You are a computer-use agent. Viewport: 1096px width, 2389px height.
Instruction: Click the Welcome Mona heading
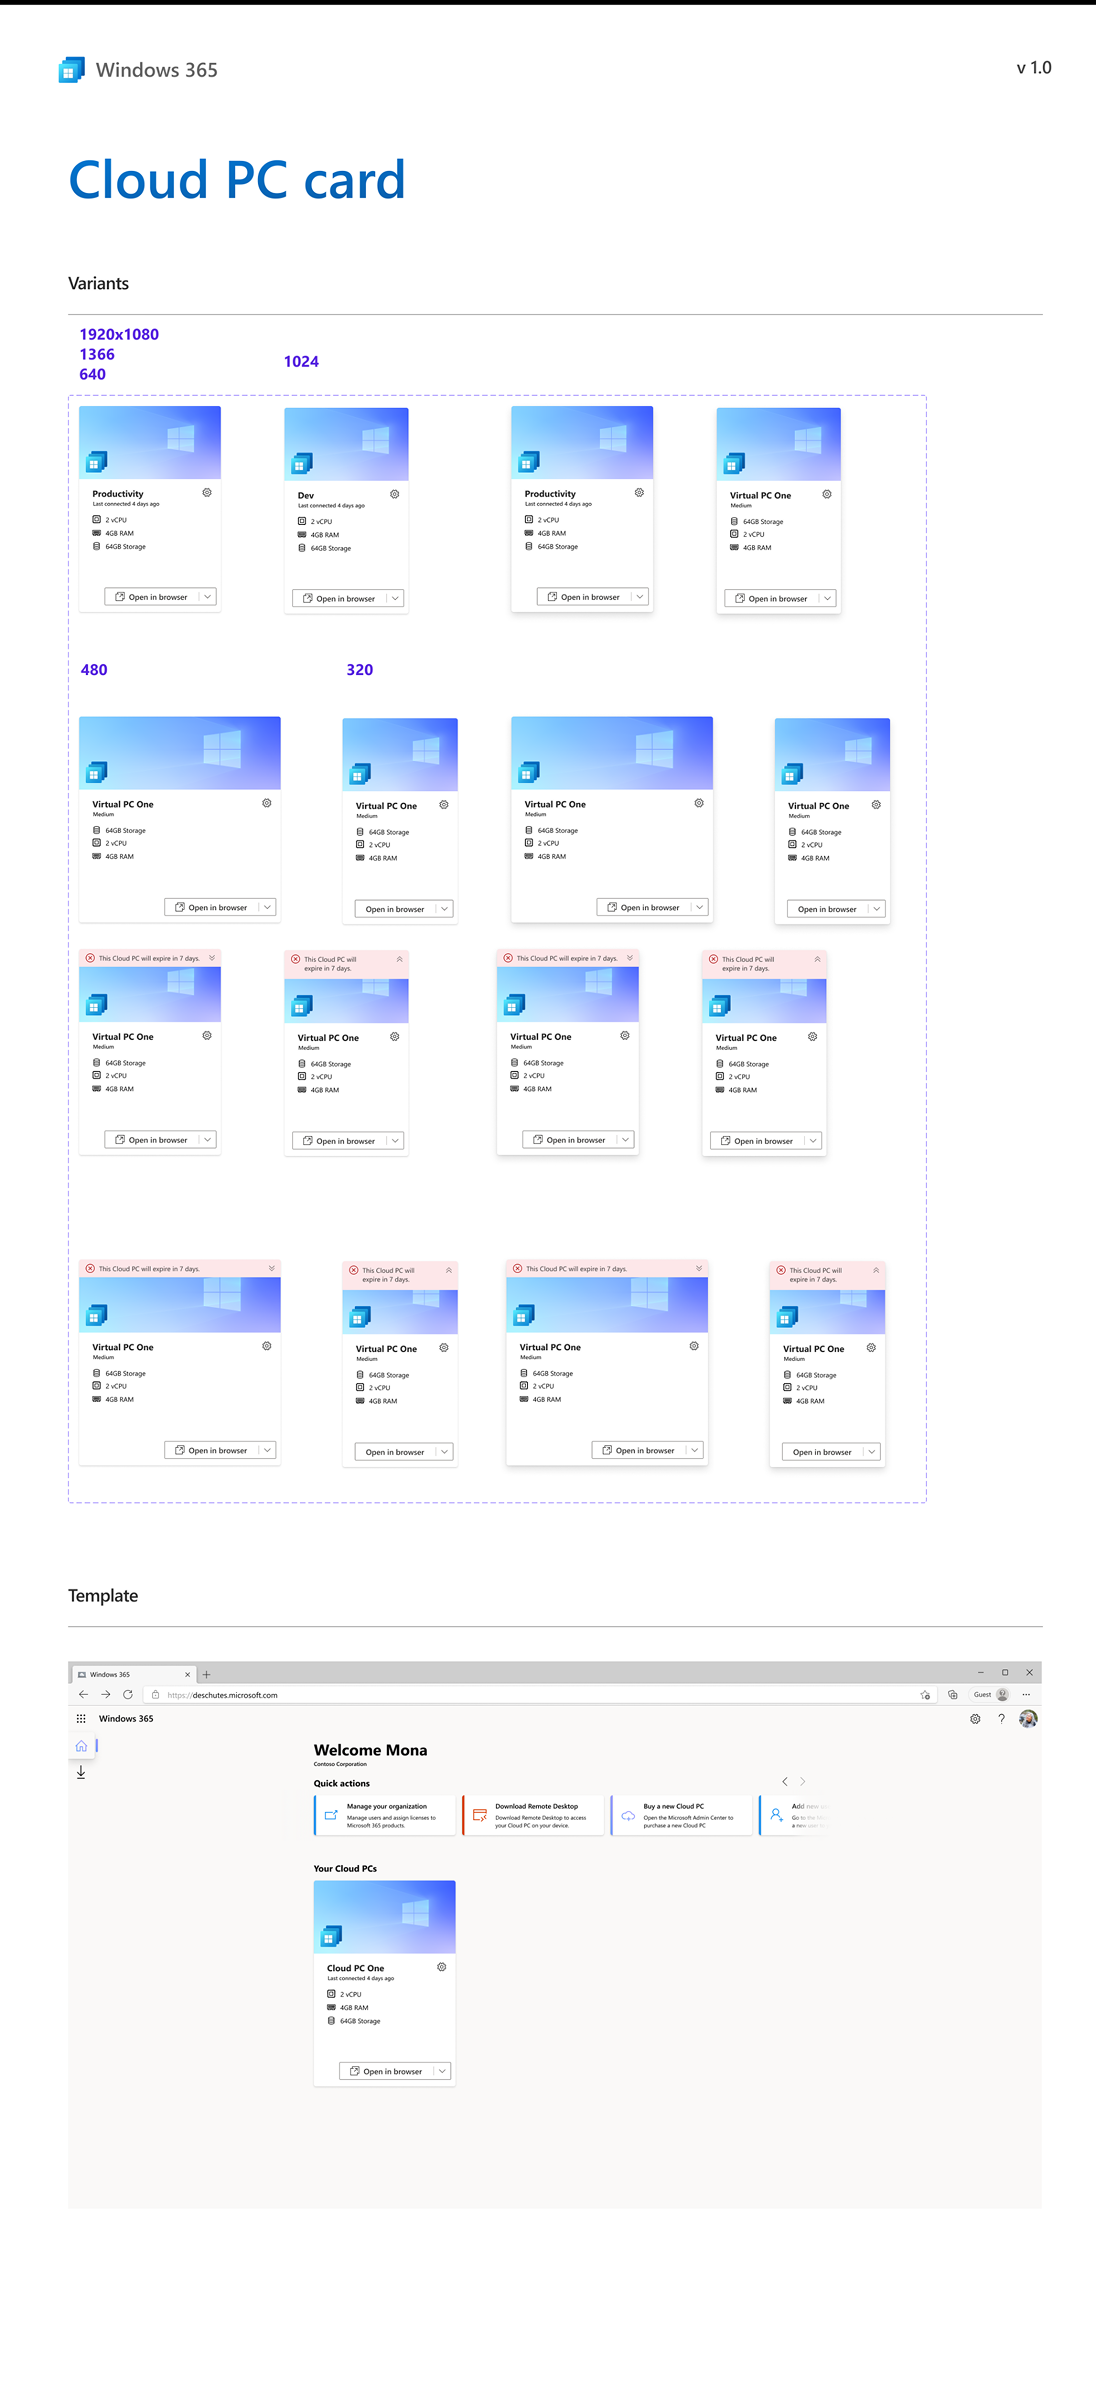click(370, 1750)
